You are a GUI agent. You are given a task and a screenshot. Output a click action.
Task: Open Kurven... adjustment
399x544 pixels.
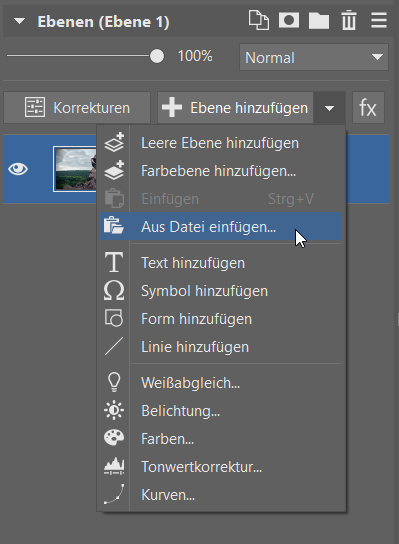click(221, 495)
